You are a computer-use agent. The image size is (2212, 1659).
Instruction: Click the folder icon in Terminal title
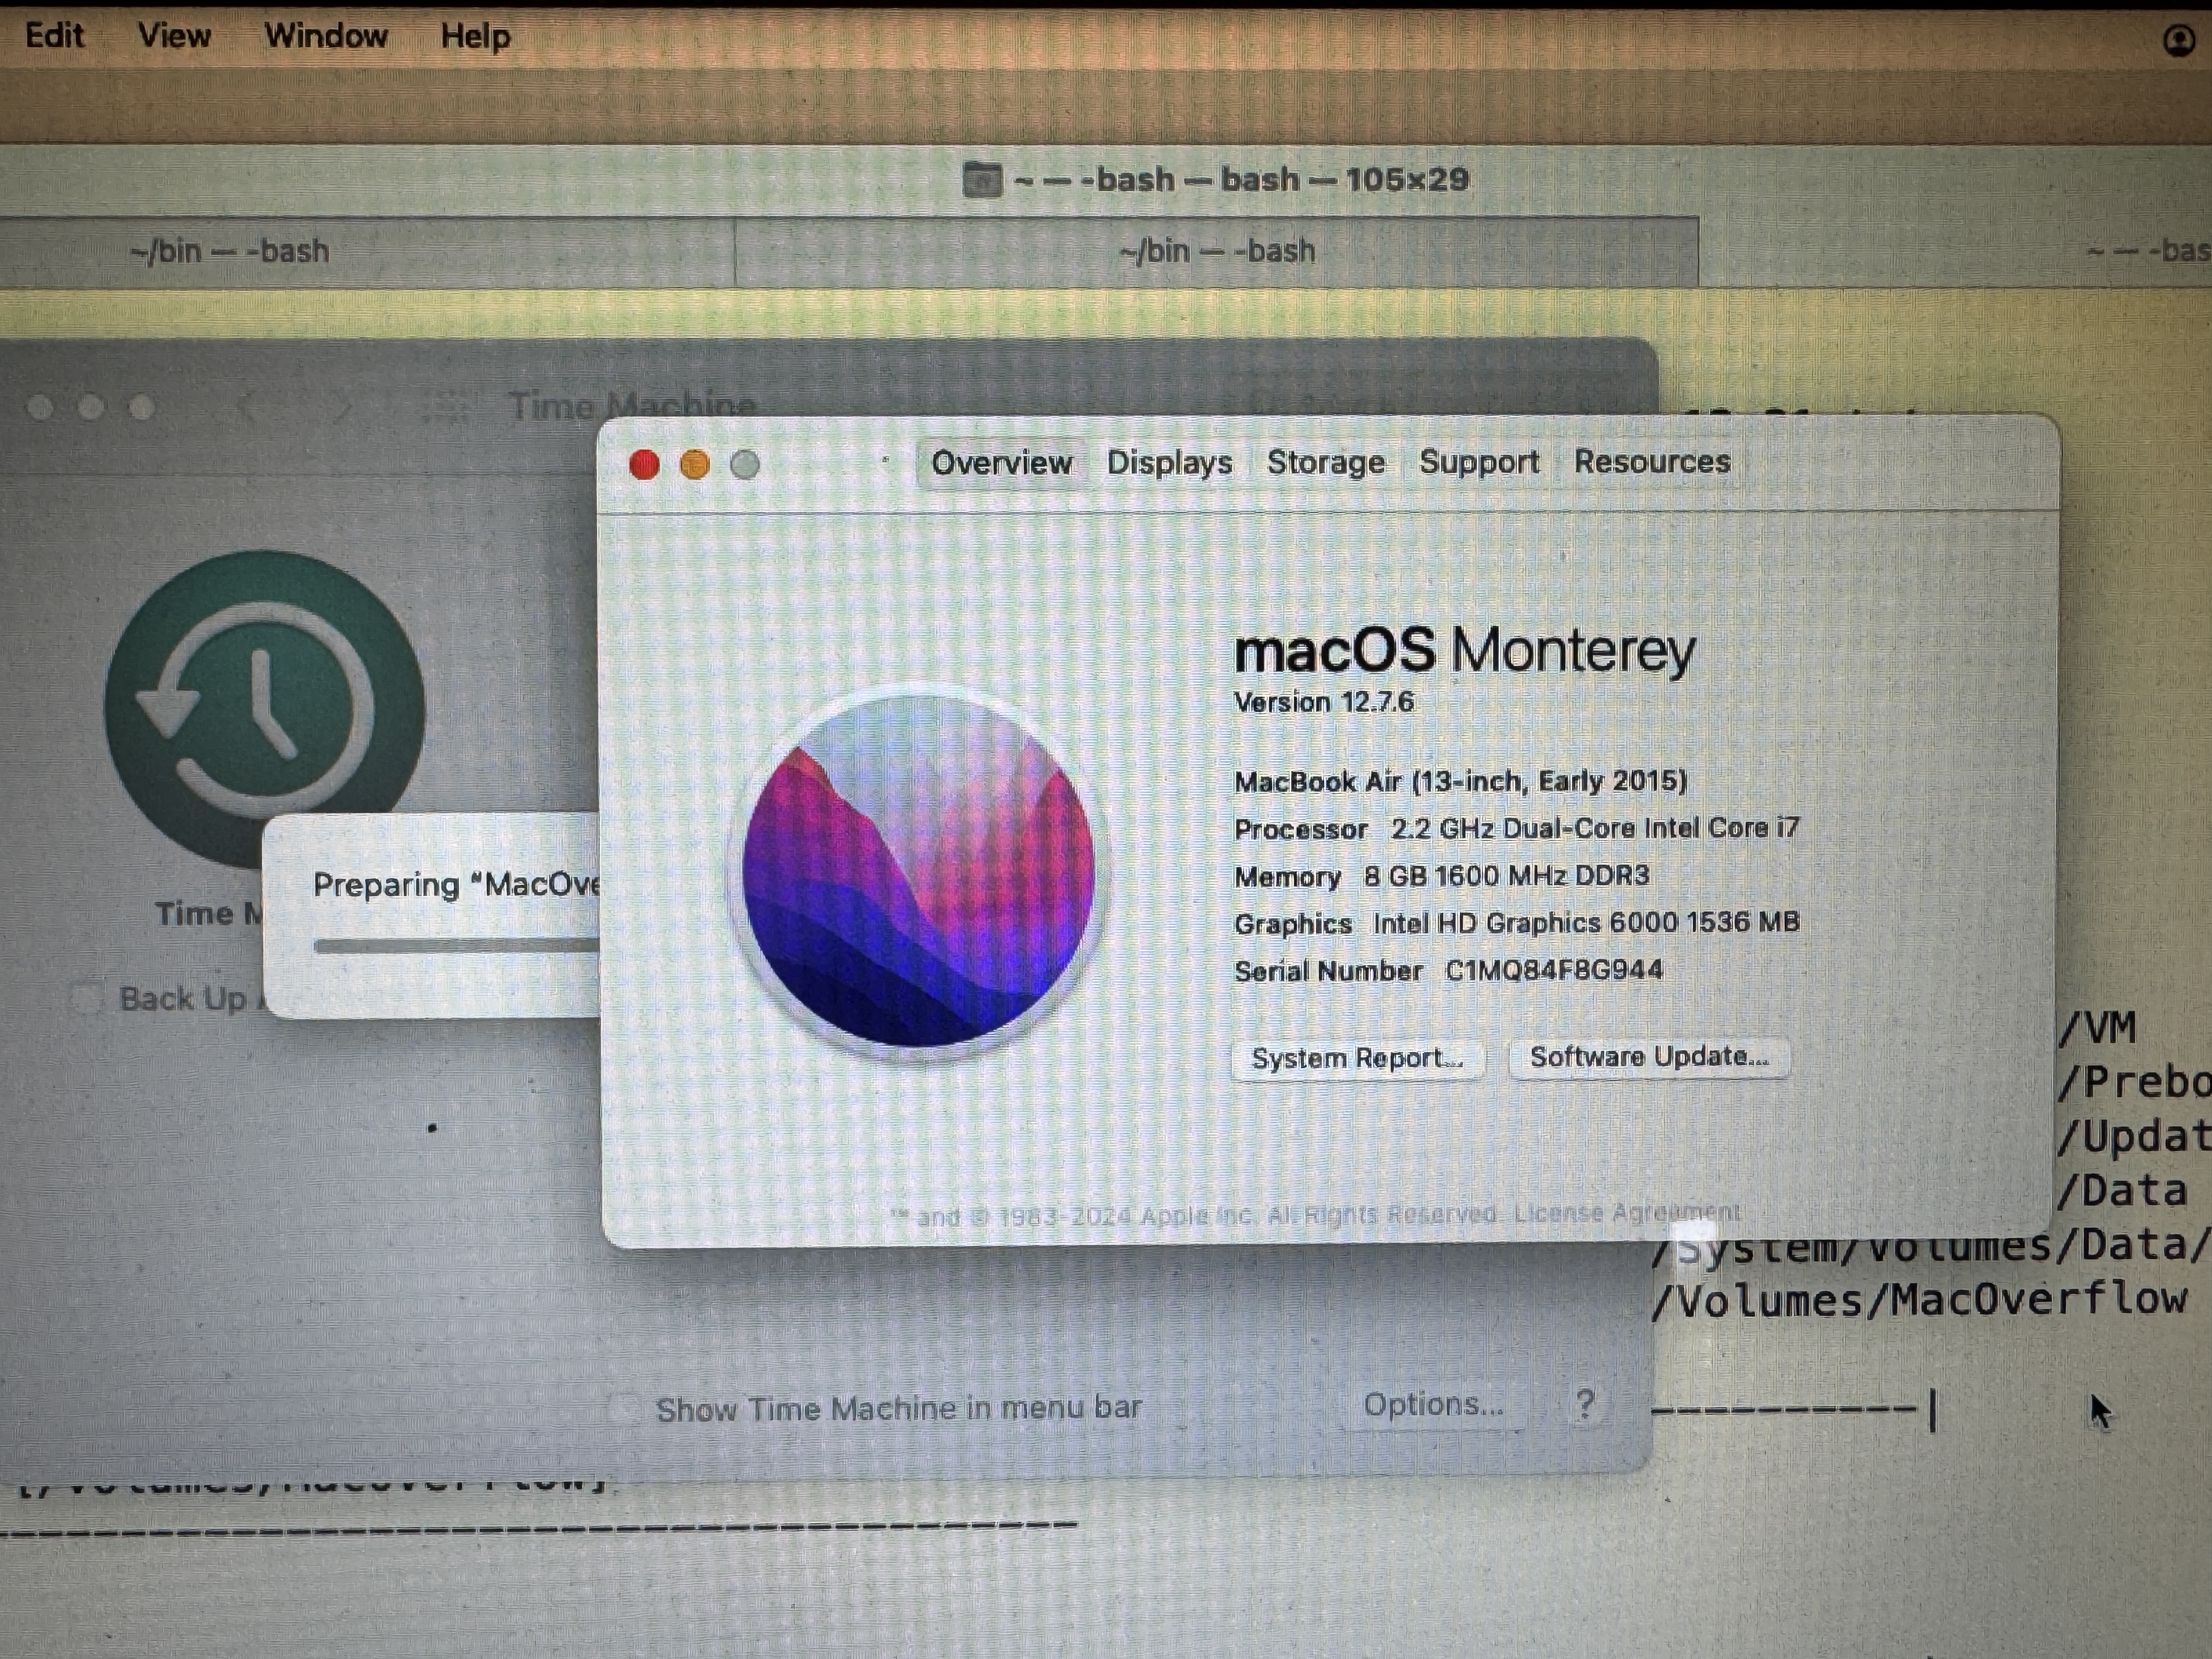click(x=981, y=180)
